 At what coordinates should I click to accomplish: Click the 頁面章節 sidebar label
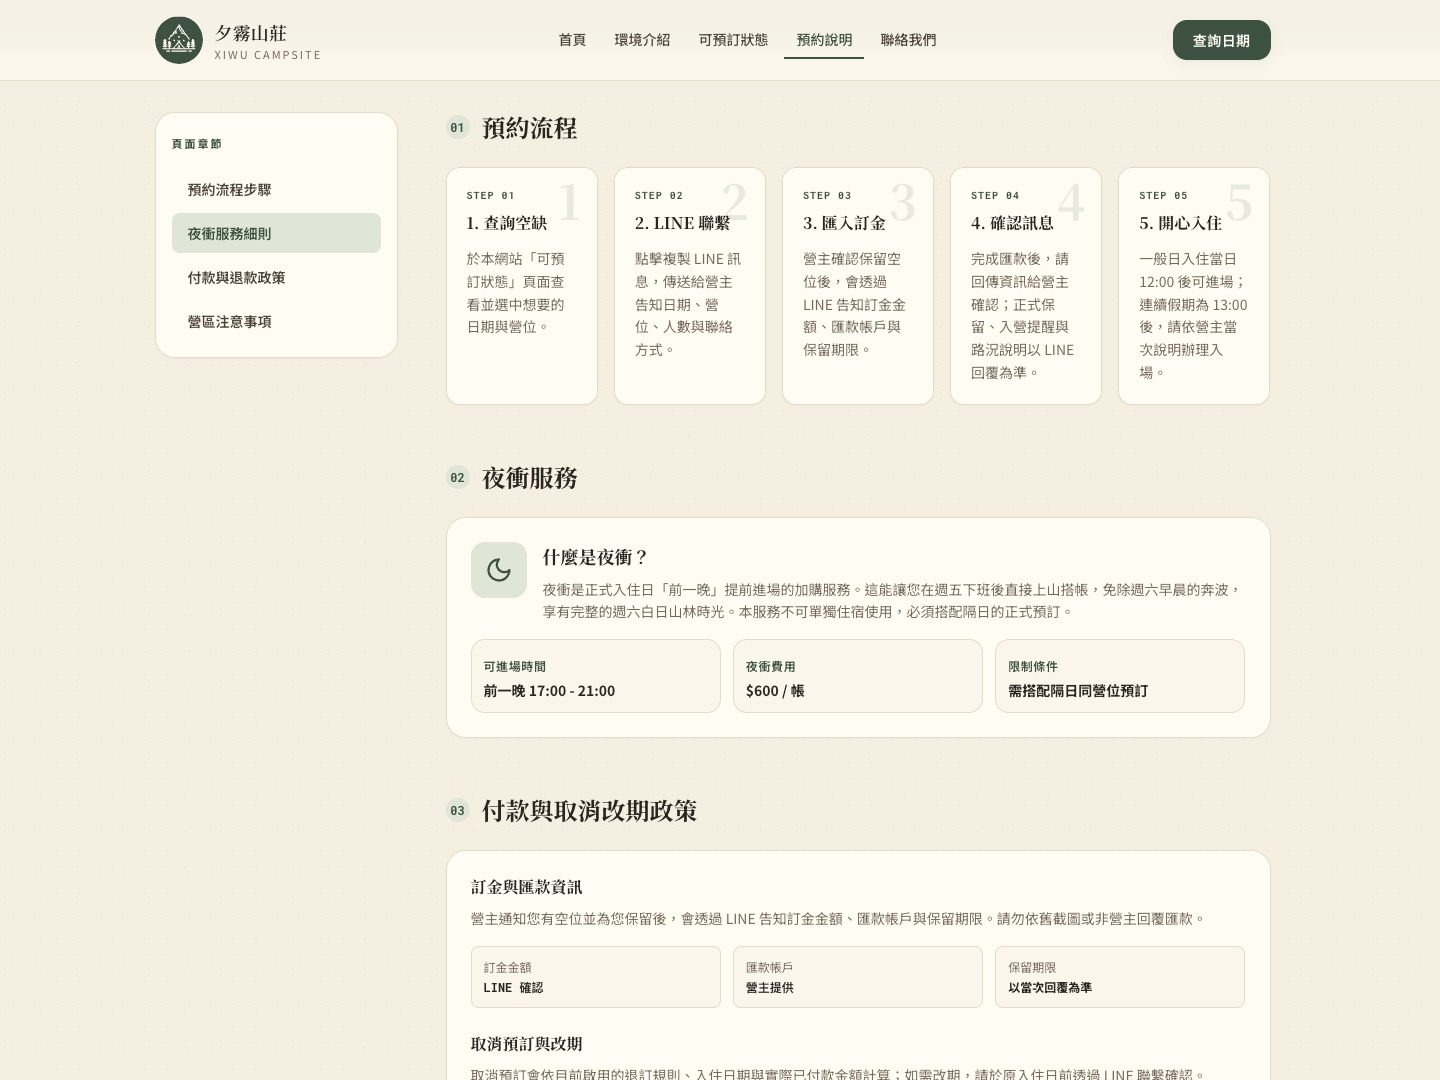[197, 144]
